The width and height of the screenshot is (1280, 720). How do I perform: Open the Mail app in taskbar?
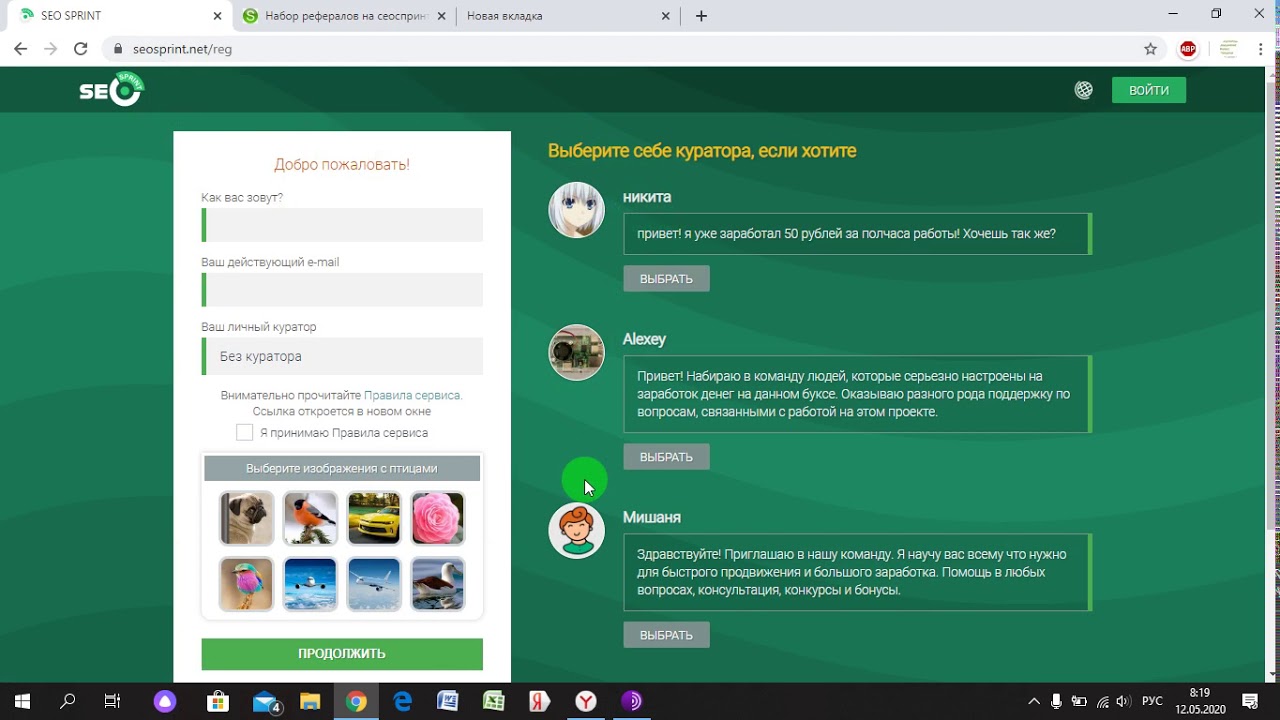265,701
